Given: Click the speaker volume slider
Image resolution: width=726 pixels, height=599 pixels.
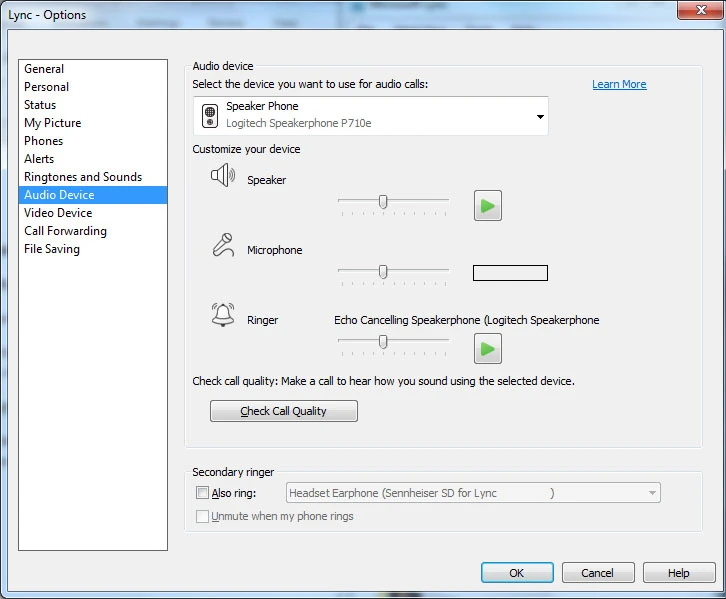Looking at the screenshot, I should point(383,202).
